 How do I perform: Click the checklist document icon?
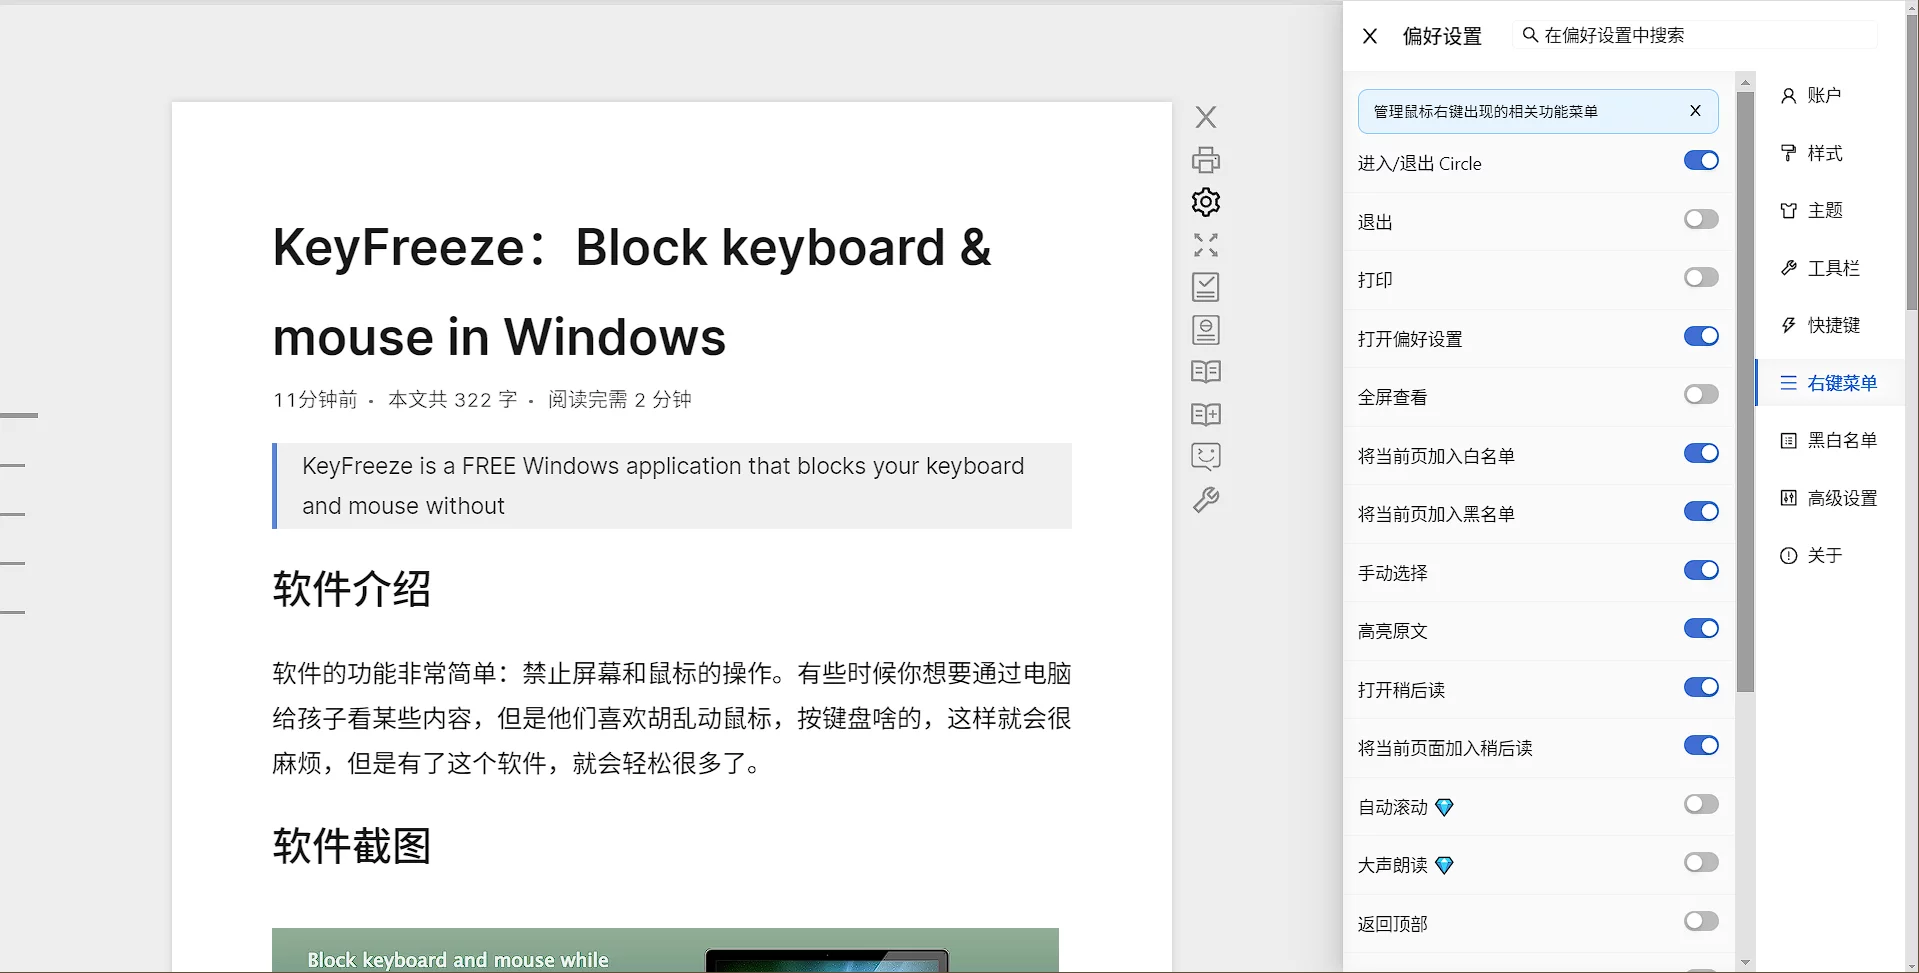click(1205, 287)
